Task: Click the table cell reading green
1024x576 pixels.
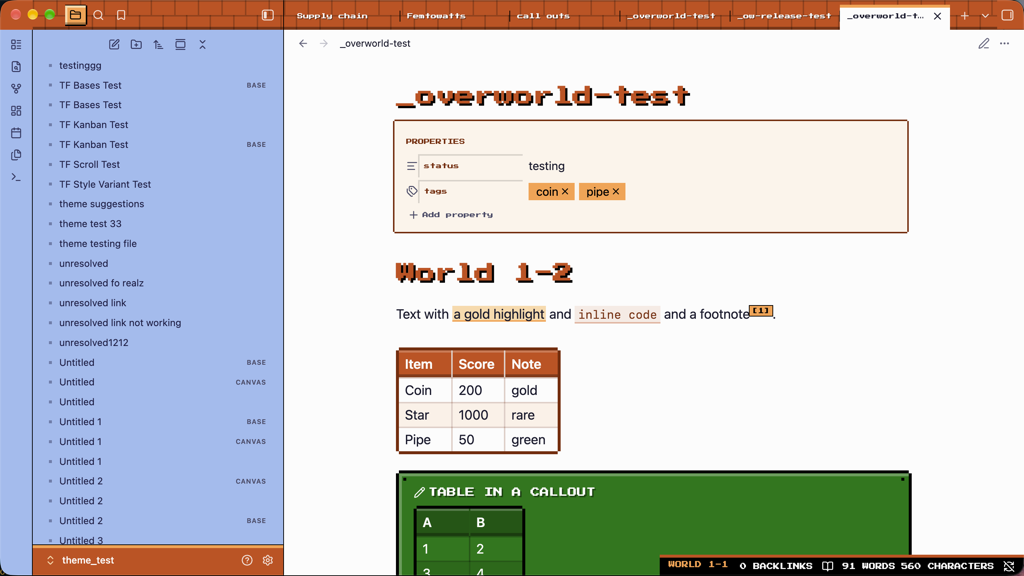Action: click(531, 440)
